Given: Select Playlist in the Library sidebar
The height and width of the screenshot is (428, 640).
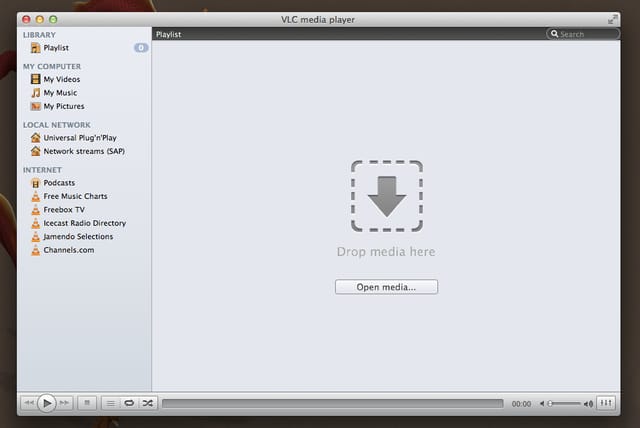Looking at the screenshot, I should [84, 48].
